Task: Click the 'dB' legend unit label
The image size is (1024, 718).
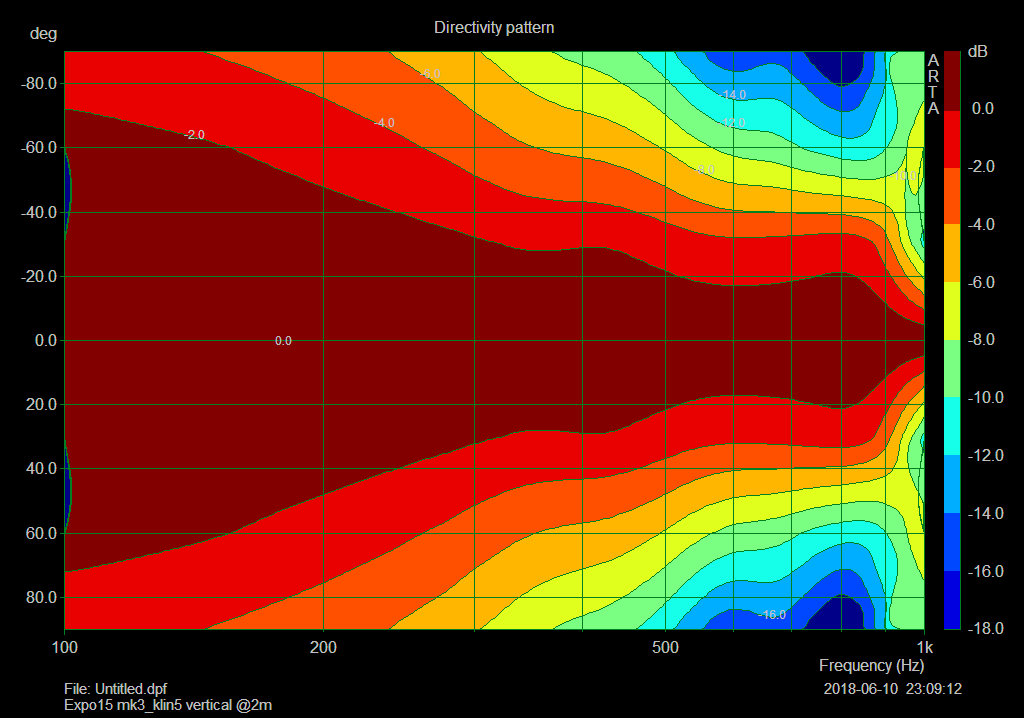Action: [978, 52]
